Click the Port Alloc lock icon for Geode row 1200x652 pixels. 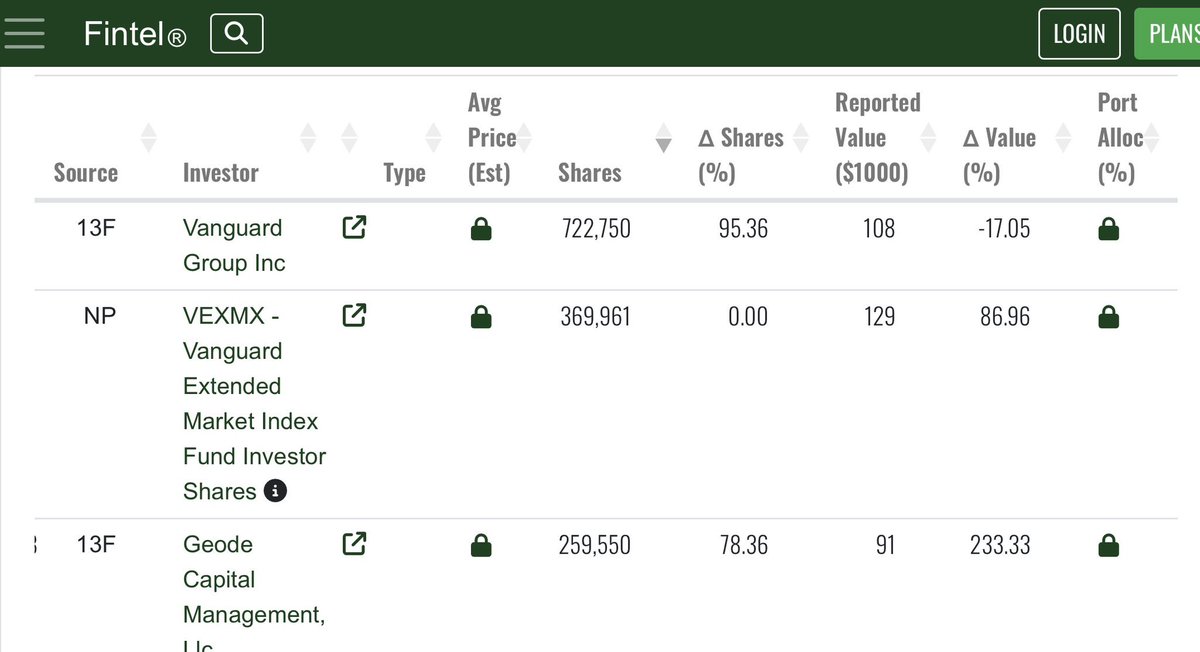(1108, 546)
